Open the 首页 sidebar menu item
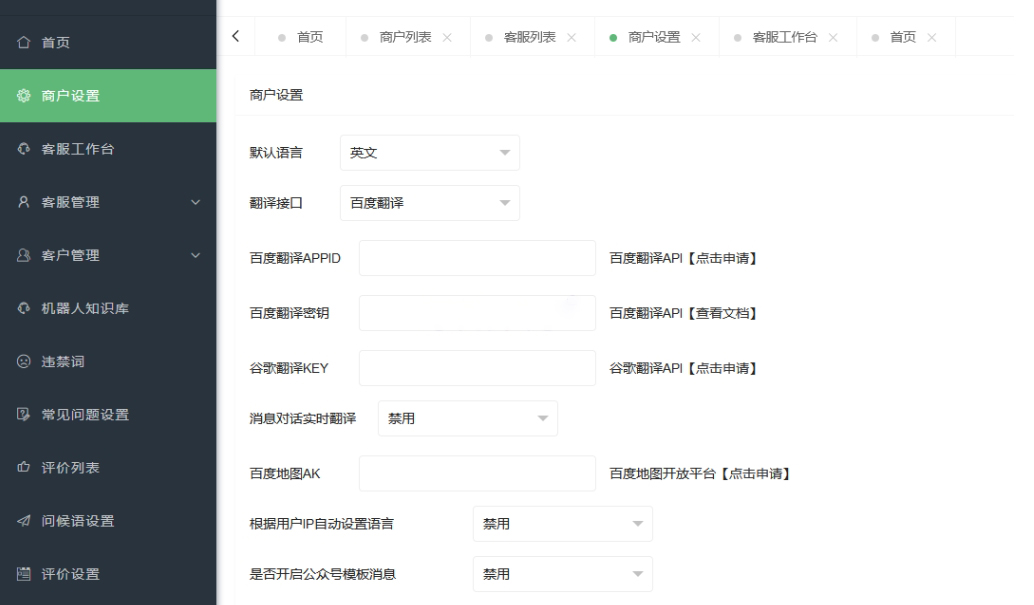1034x605 pixels. (x=108, y=42)
